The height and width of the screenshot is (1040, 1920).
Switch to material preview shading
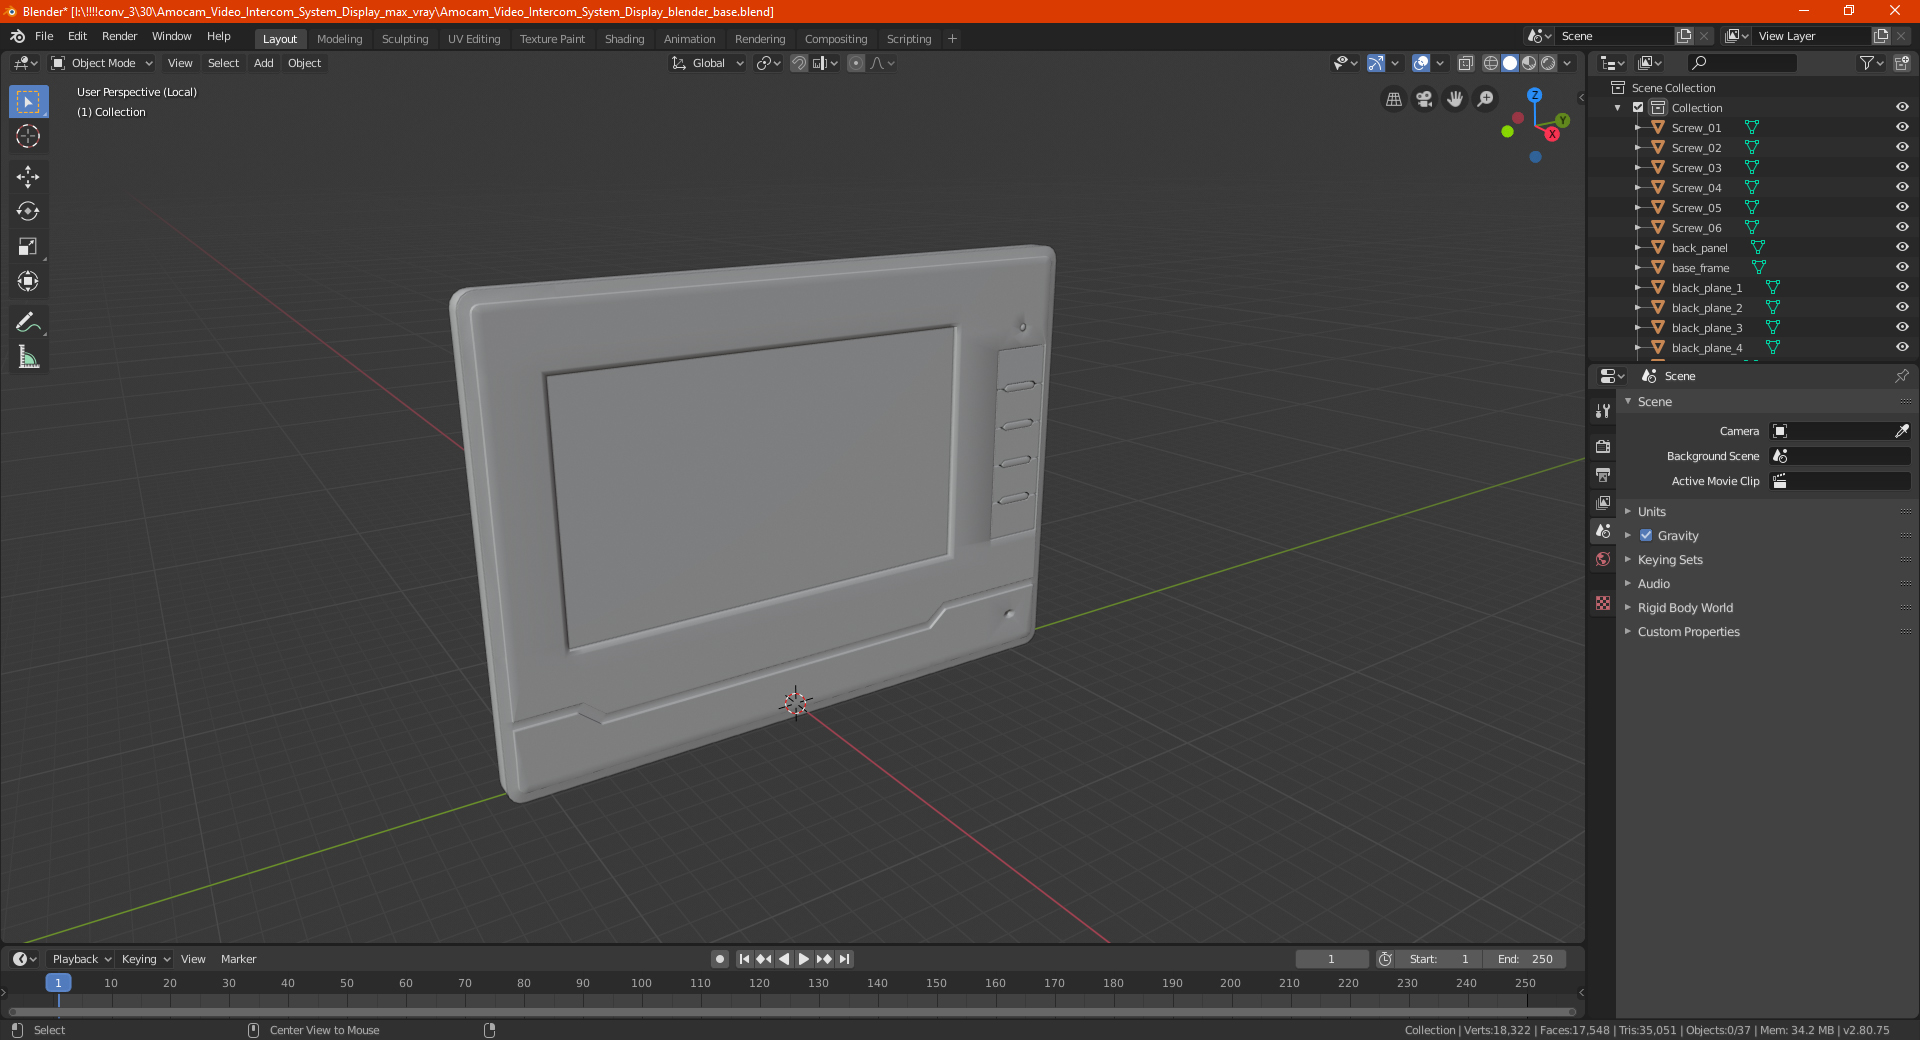pyautogui.click(x=1529, y=63)
